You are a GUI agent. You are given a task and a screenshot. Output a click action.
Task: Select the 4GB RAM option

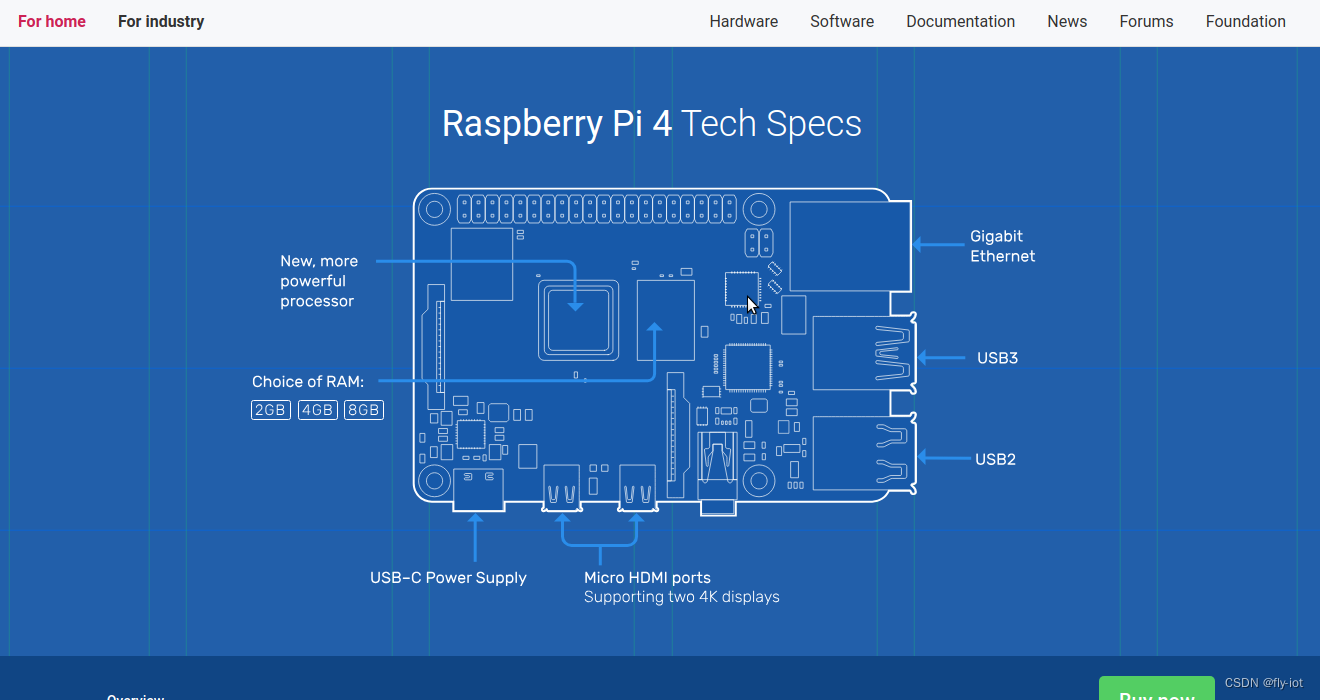317,410
